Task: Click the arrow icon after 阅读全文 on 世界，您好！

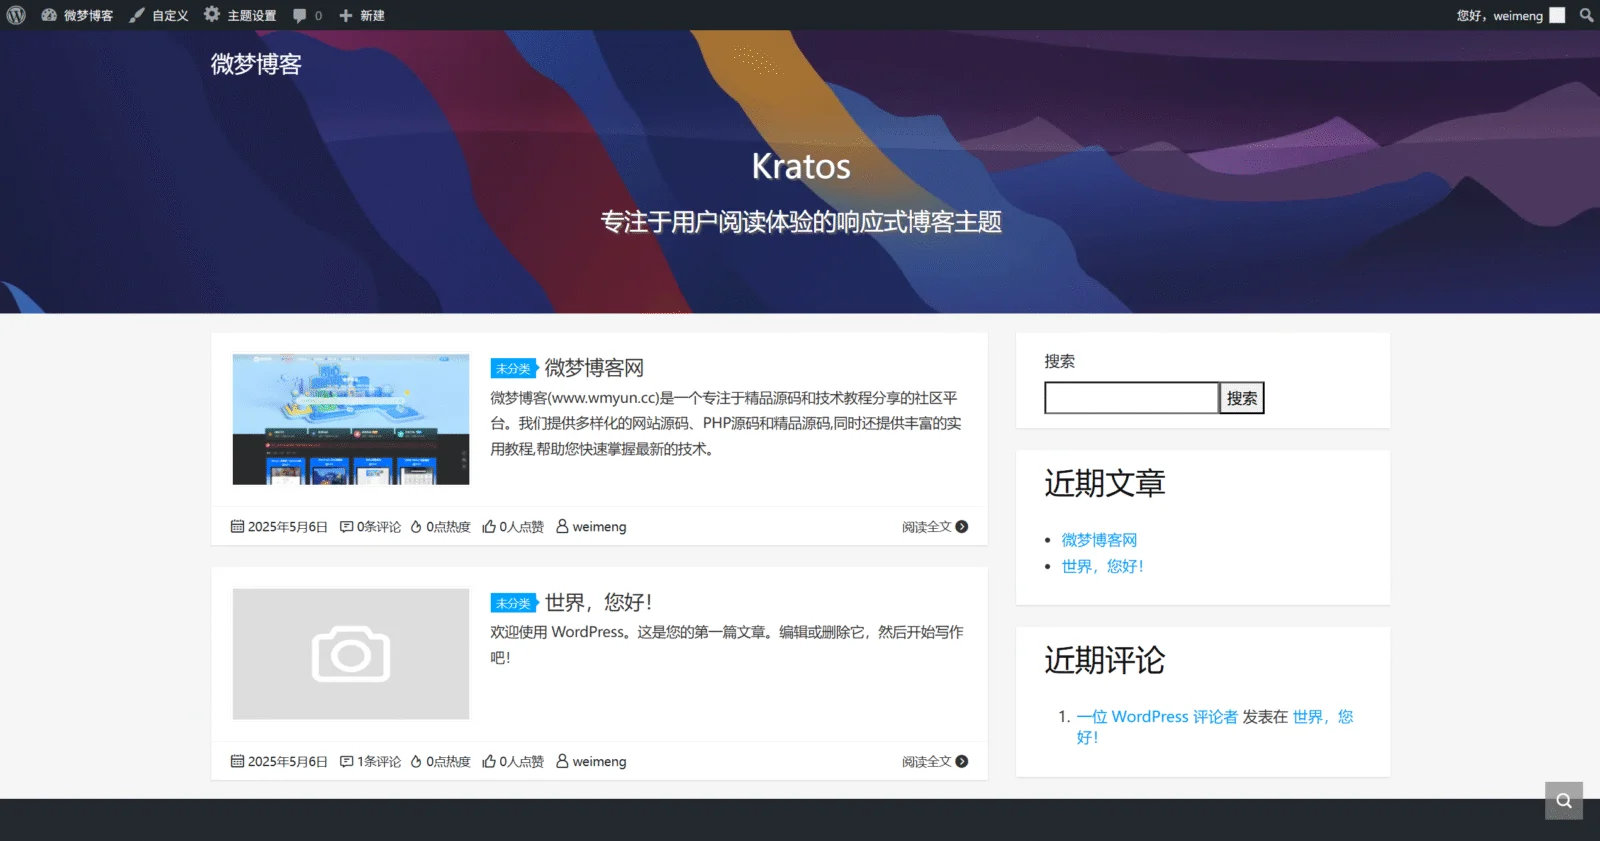Action: [x=962, y=762]
